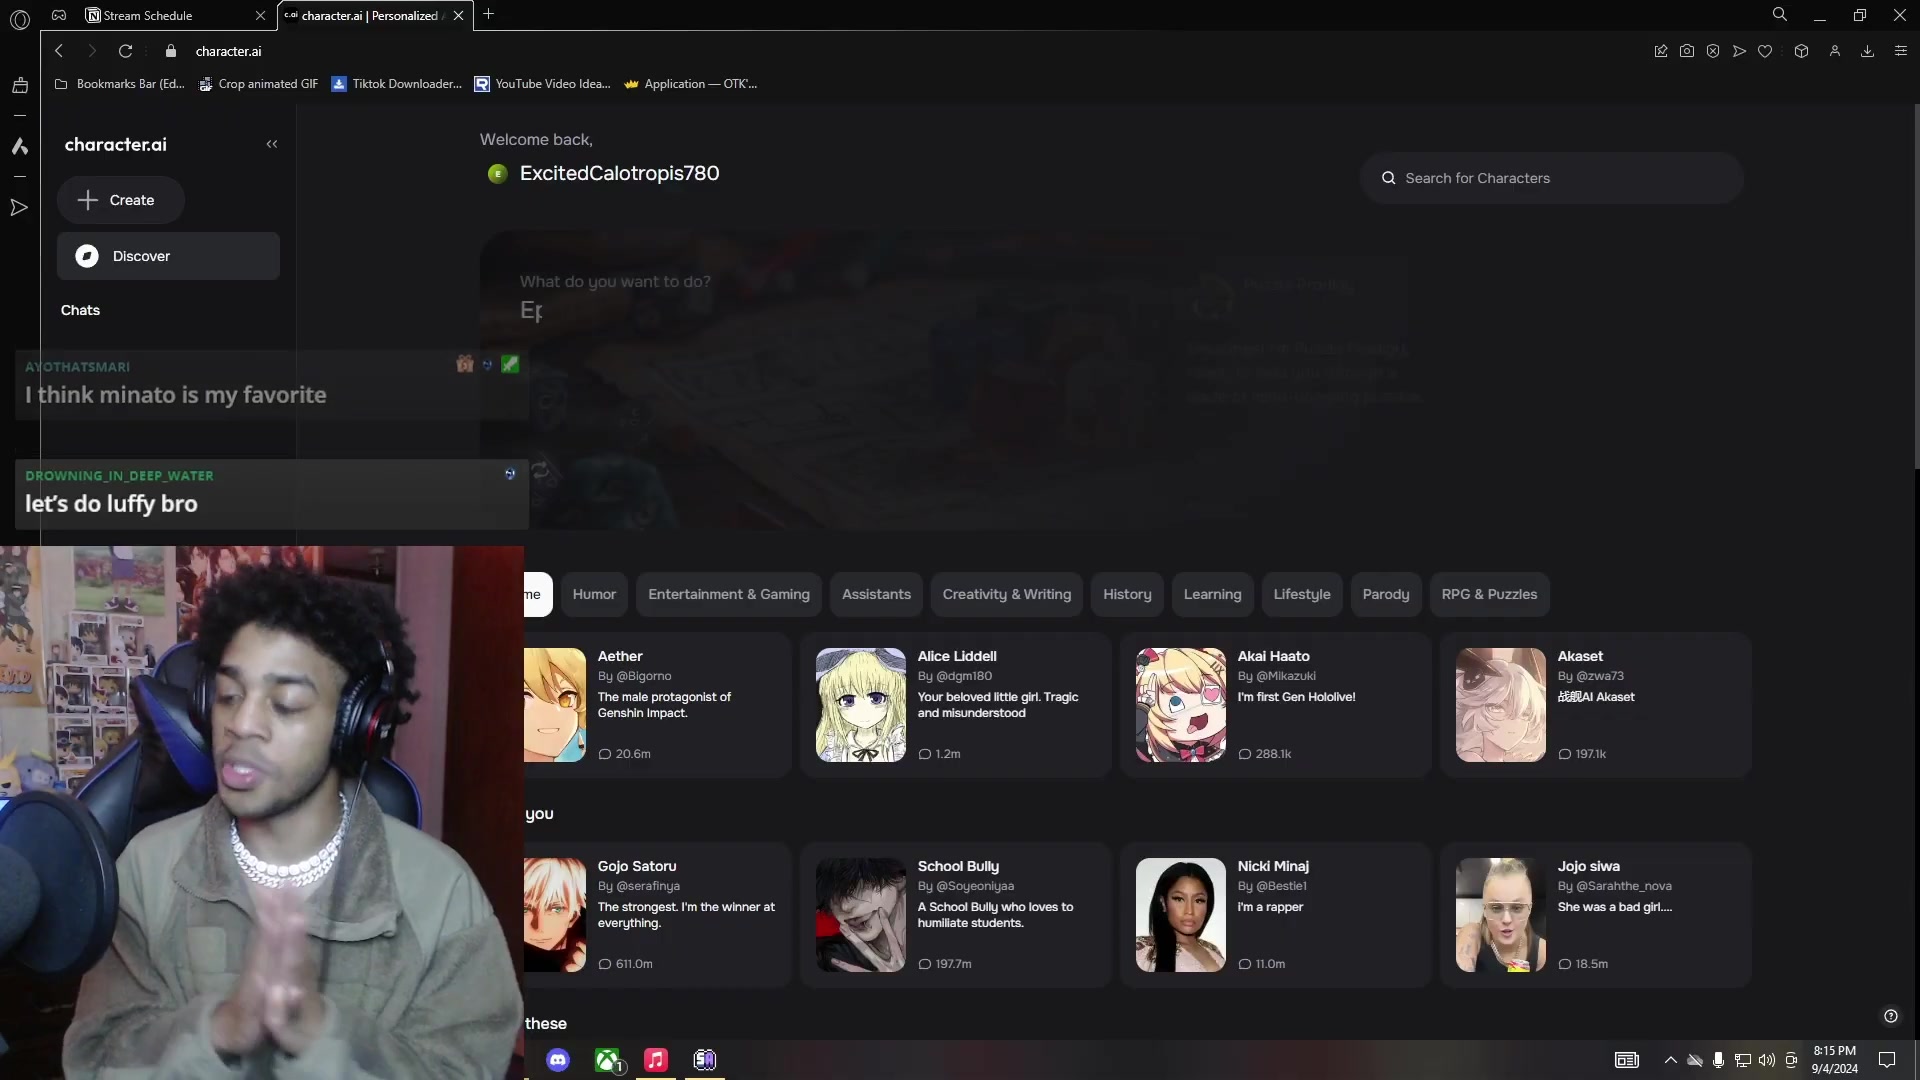Select the Entertainment & Gaming category tab

pyautogui.click(x=729, y=594)
